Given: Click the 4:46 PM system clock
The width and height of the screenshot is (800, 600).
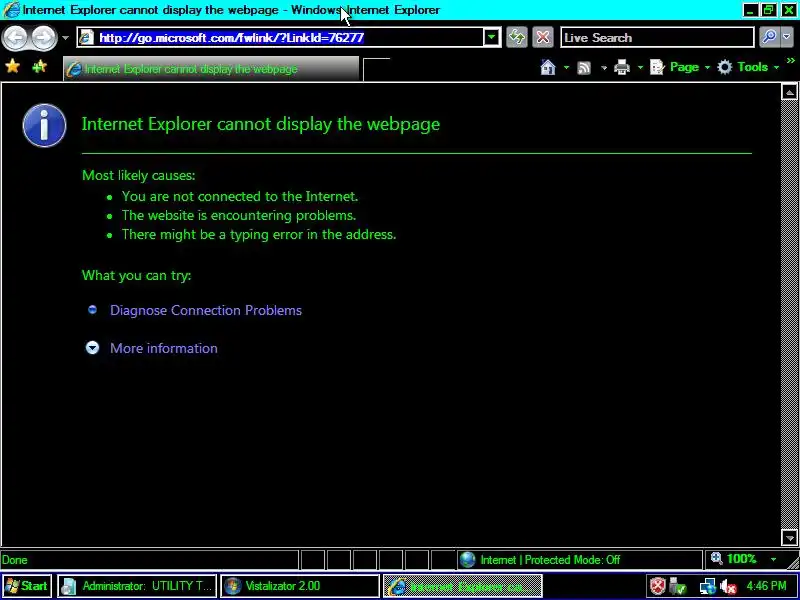Looking at the screenshot, I should 766,586.
